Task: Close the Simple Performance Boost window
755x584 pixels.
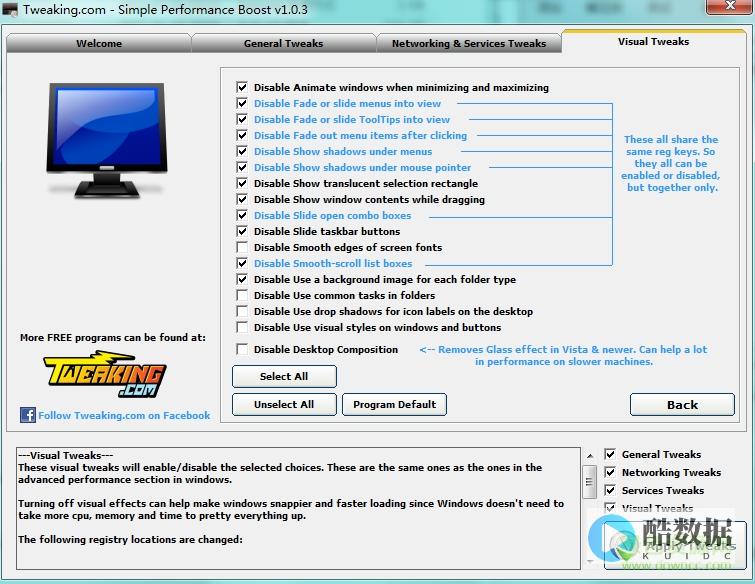Action: (x=729, y=6)
